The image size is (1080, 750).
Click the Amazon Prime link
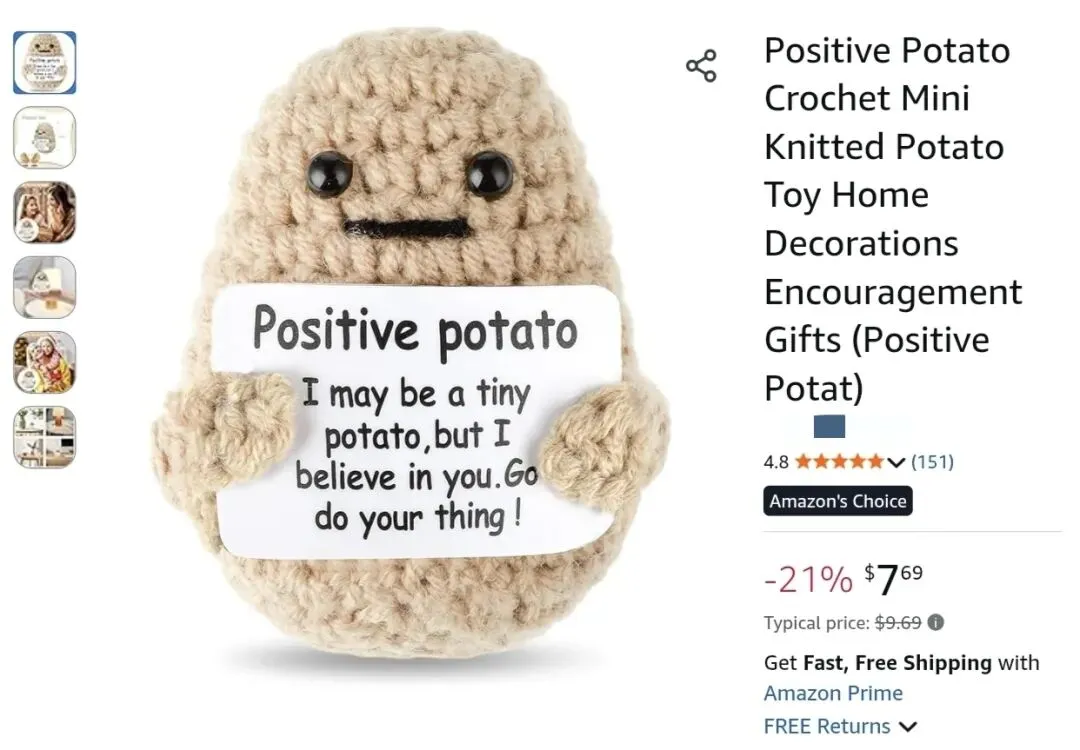tap(833, 693)
